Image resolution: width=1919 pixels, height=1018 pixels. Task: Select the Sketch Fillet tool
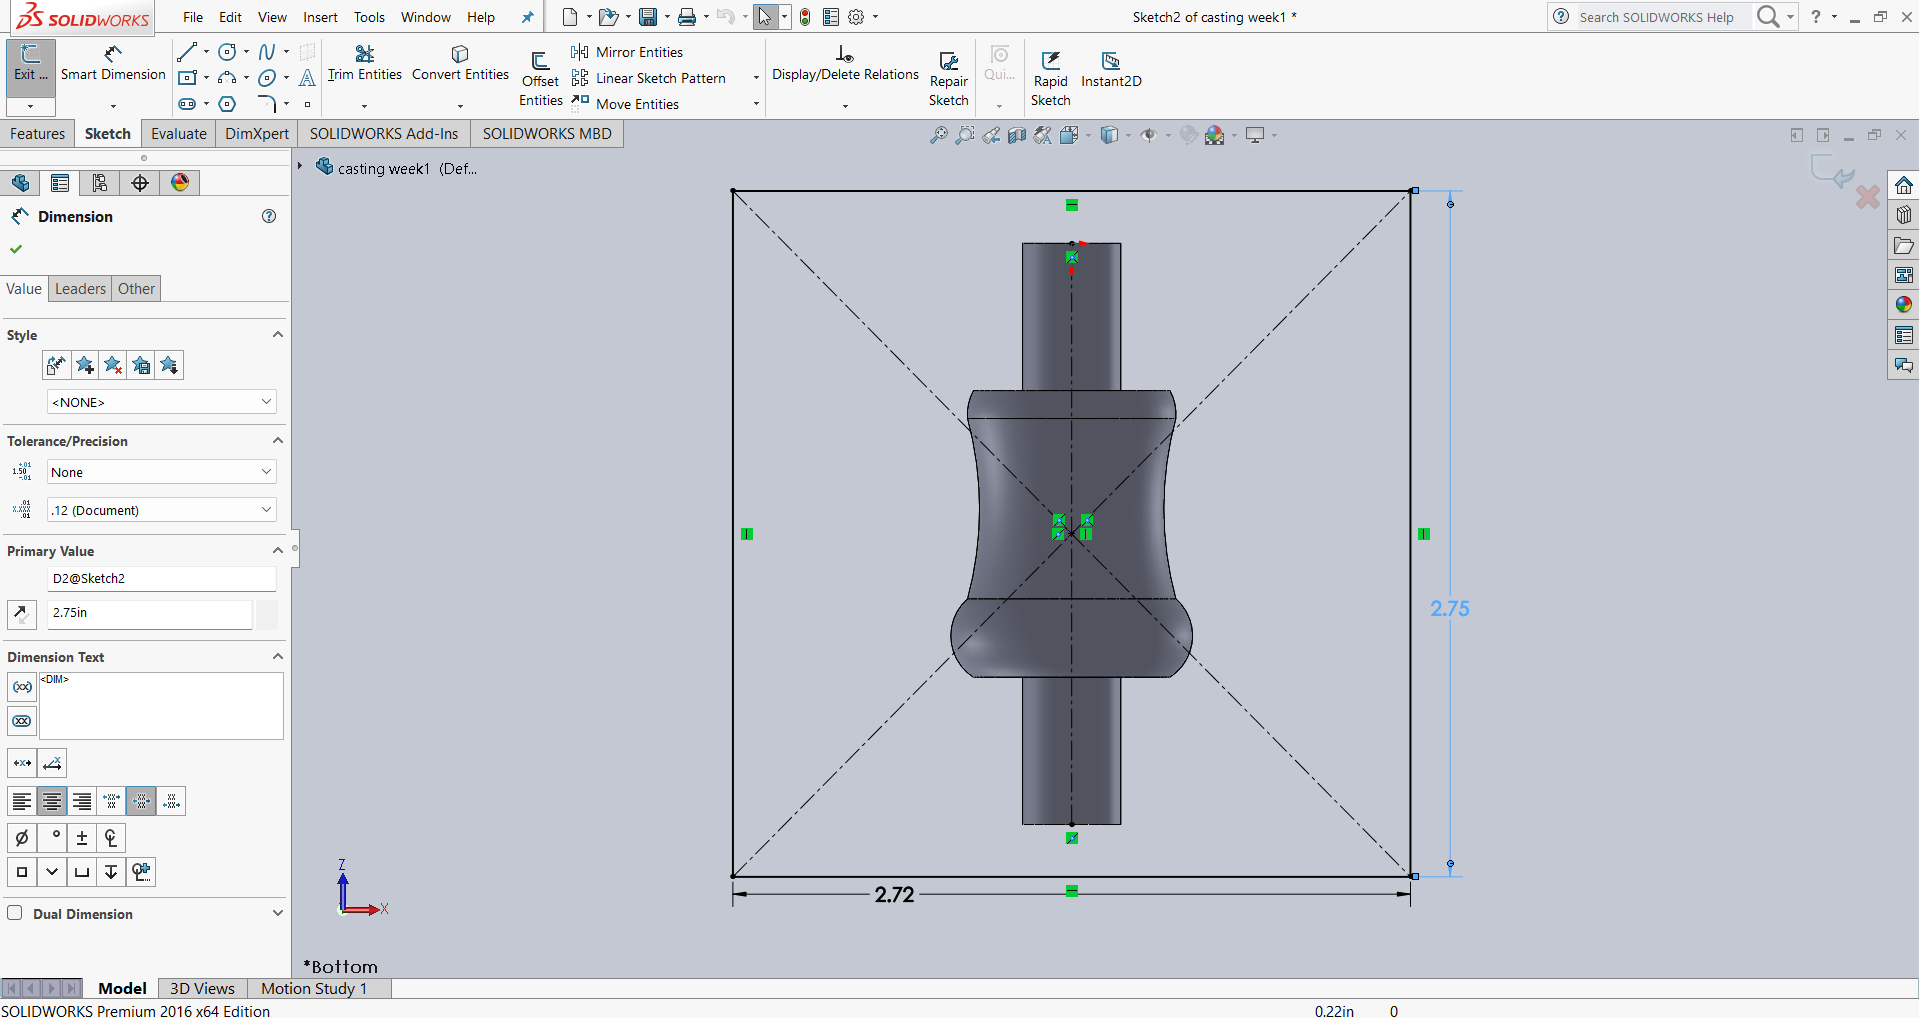[x=267, y=104]
